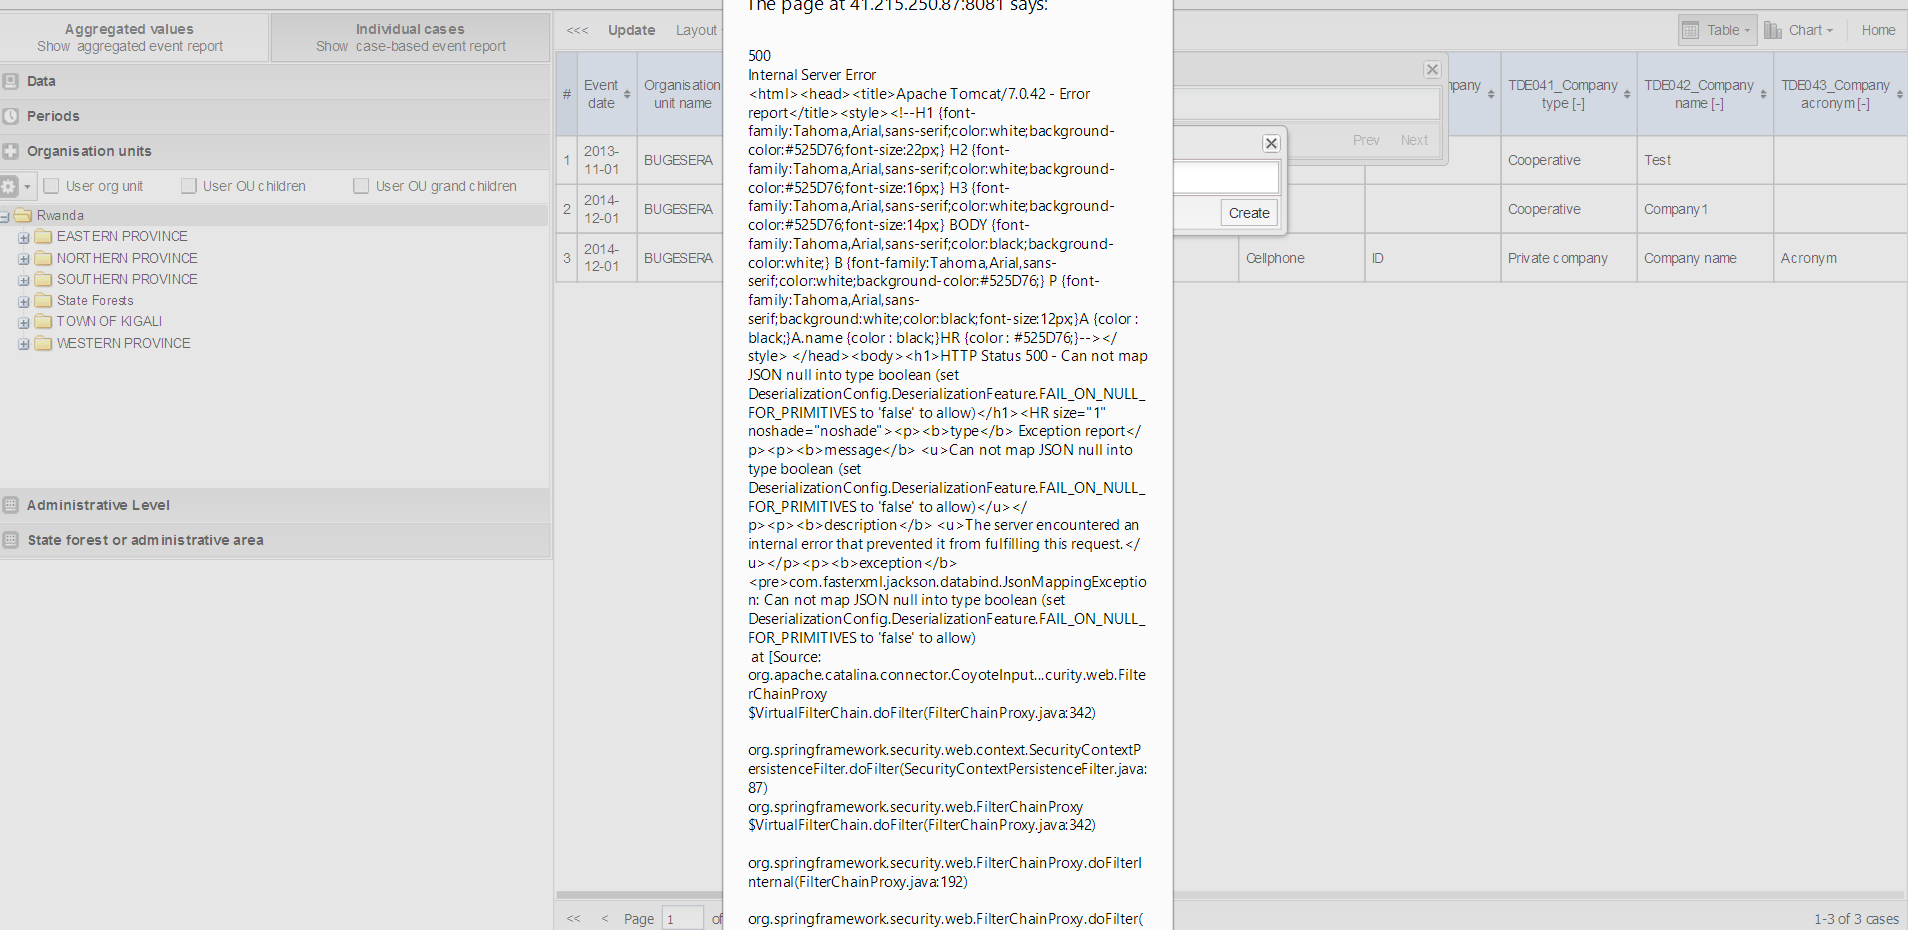
Task: Sort by TDE041_Company type column
Action: pyautogui.click(x=1568, y=94)
